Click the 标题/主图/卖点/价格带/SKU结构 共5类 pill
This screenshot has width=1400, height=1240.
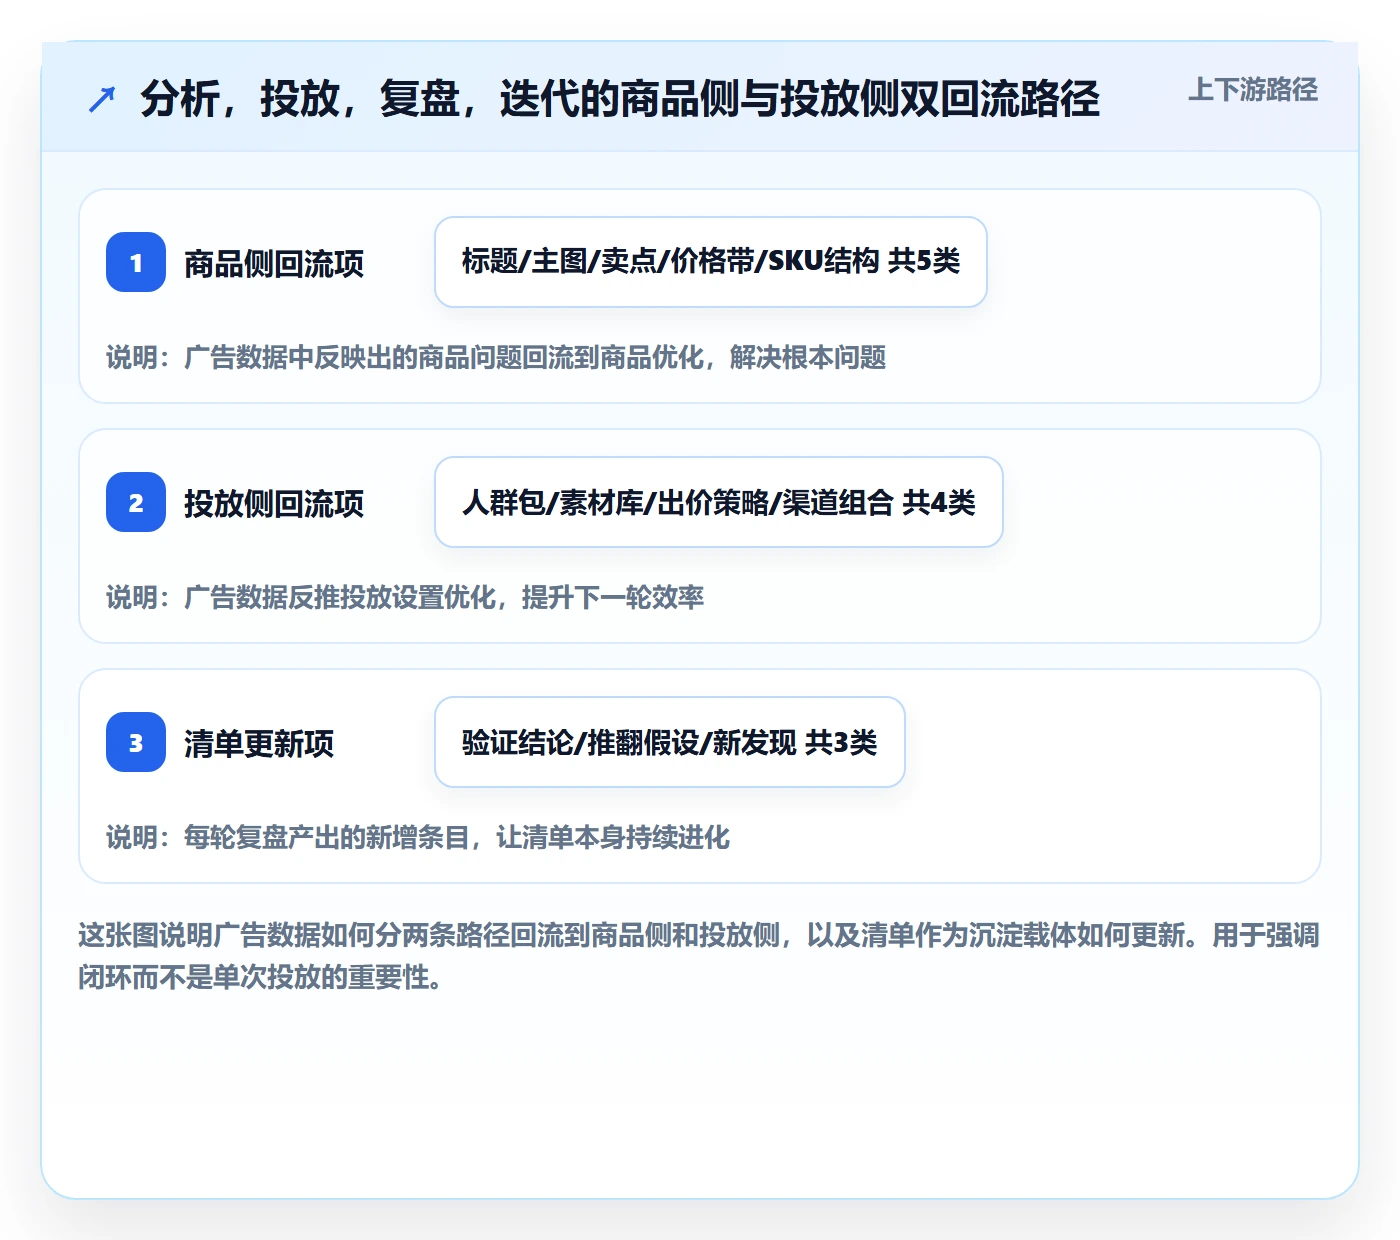(x=711, y=262)
